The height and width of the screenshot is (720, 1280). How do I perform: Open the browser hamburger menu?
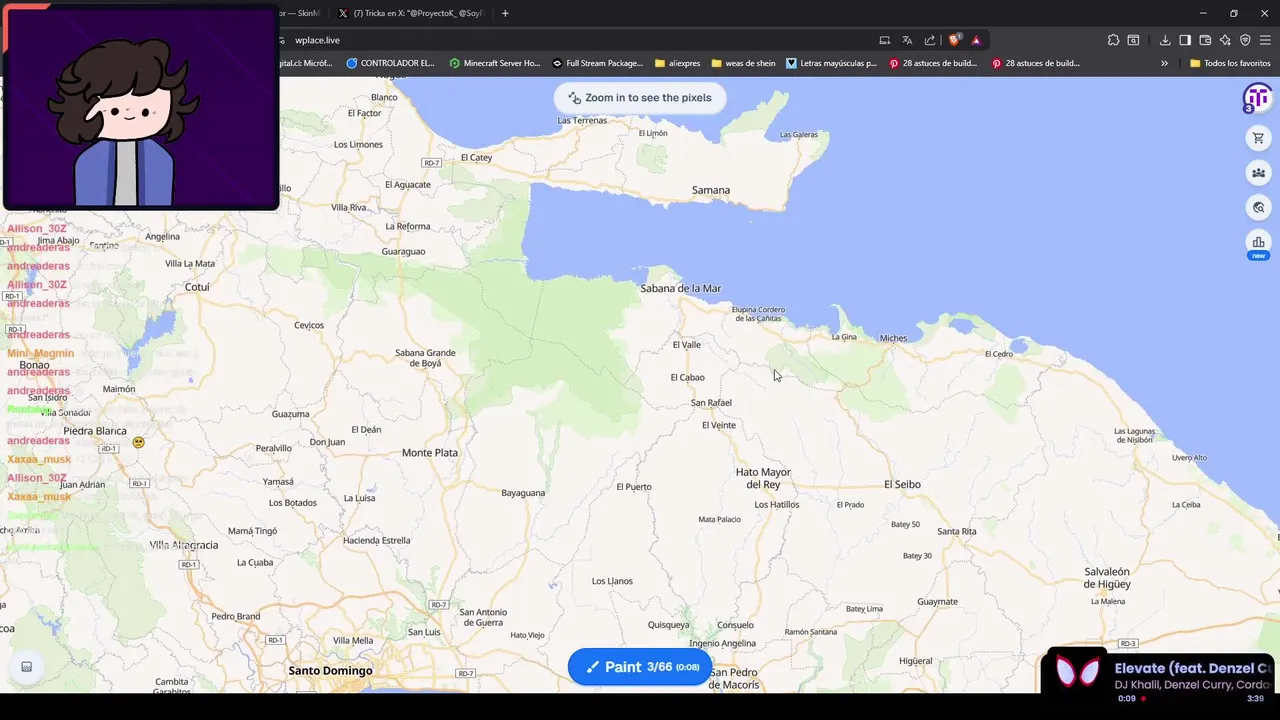point(1265,40)
